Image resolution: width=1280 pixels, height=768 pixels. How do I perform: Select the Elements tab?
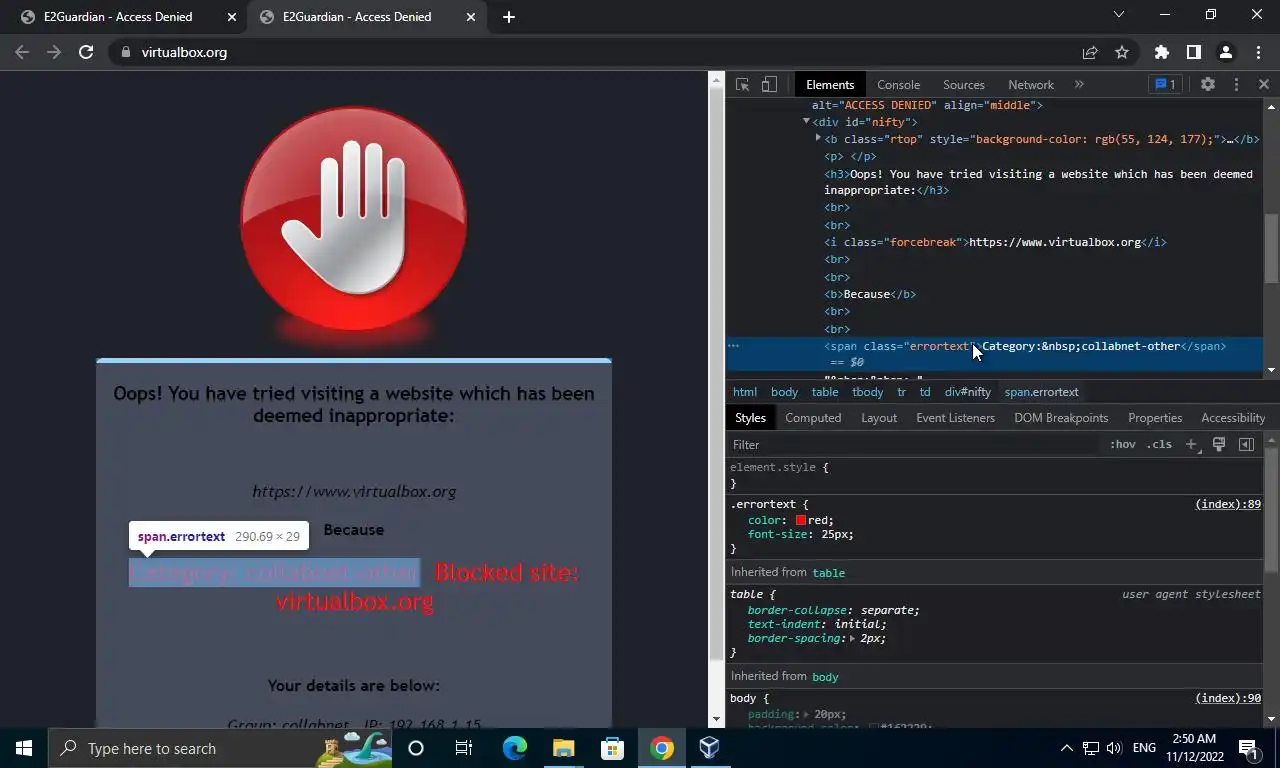pos(830,85)
